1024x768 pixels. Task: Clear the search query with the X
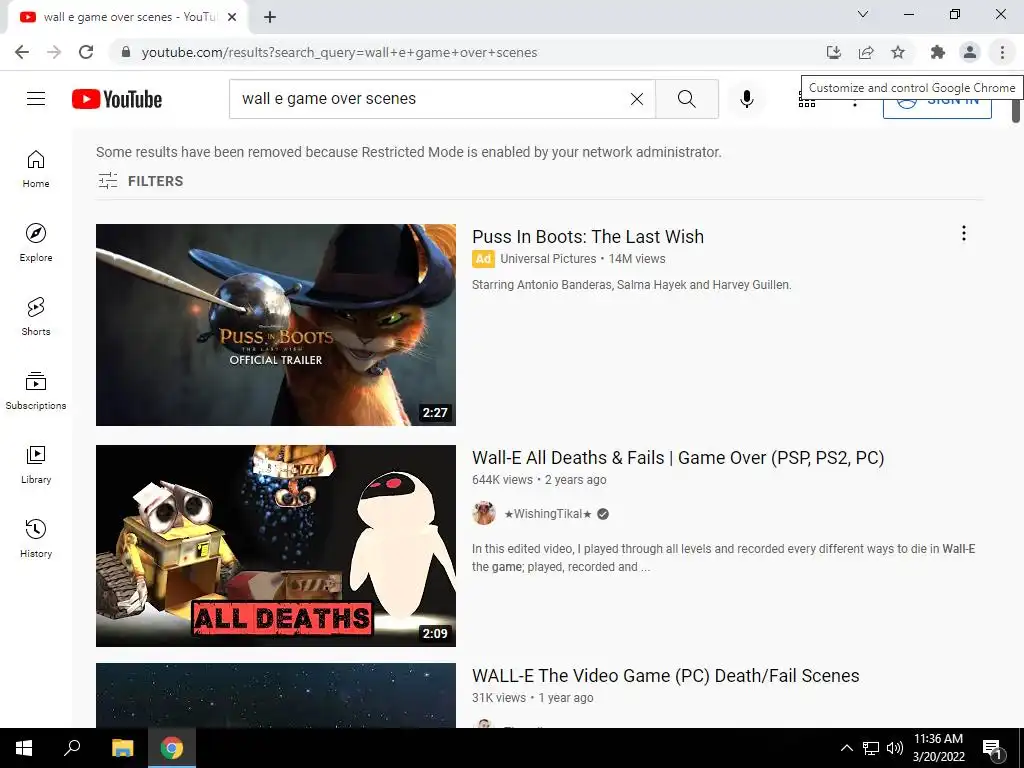pos(637,99)
